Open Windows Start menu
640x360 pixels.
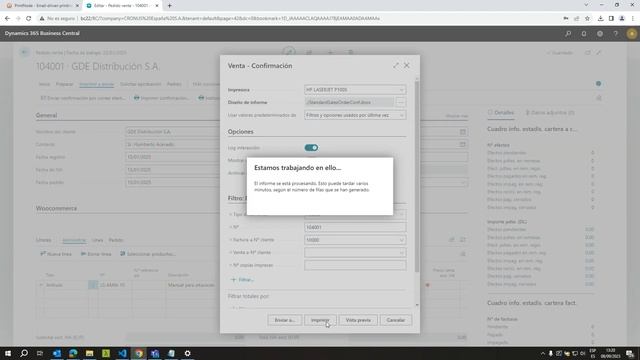coord(8,353)
